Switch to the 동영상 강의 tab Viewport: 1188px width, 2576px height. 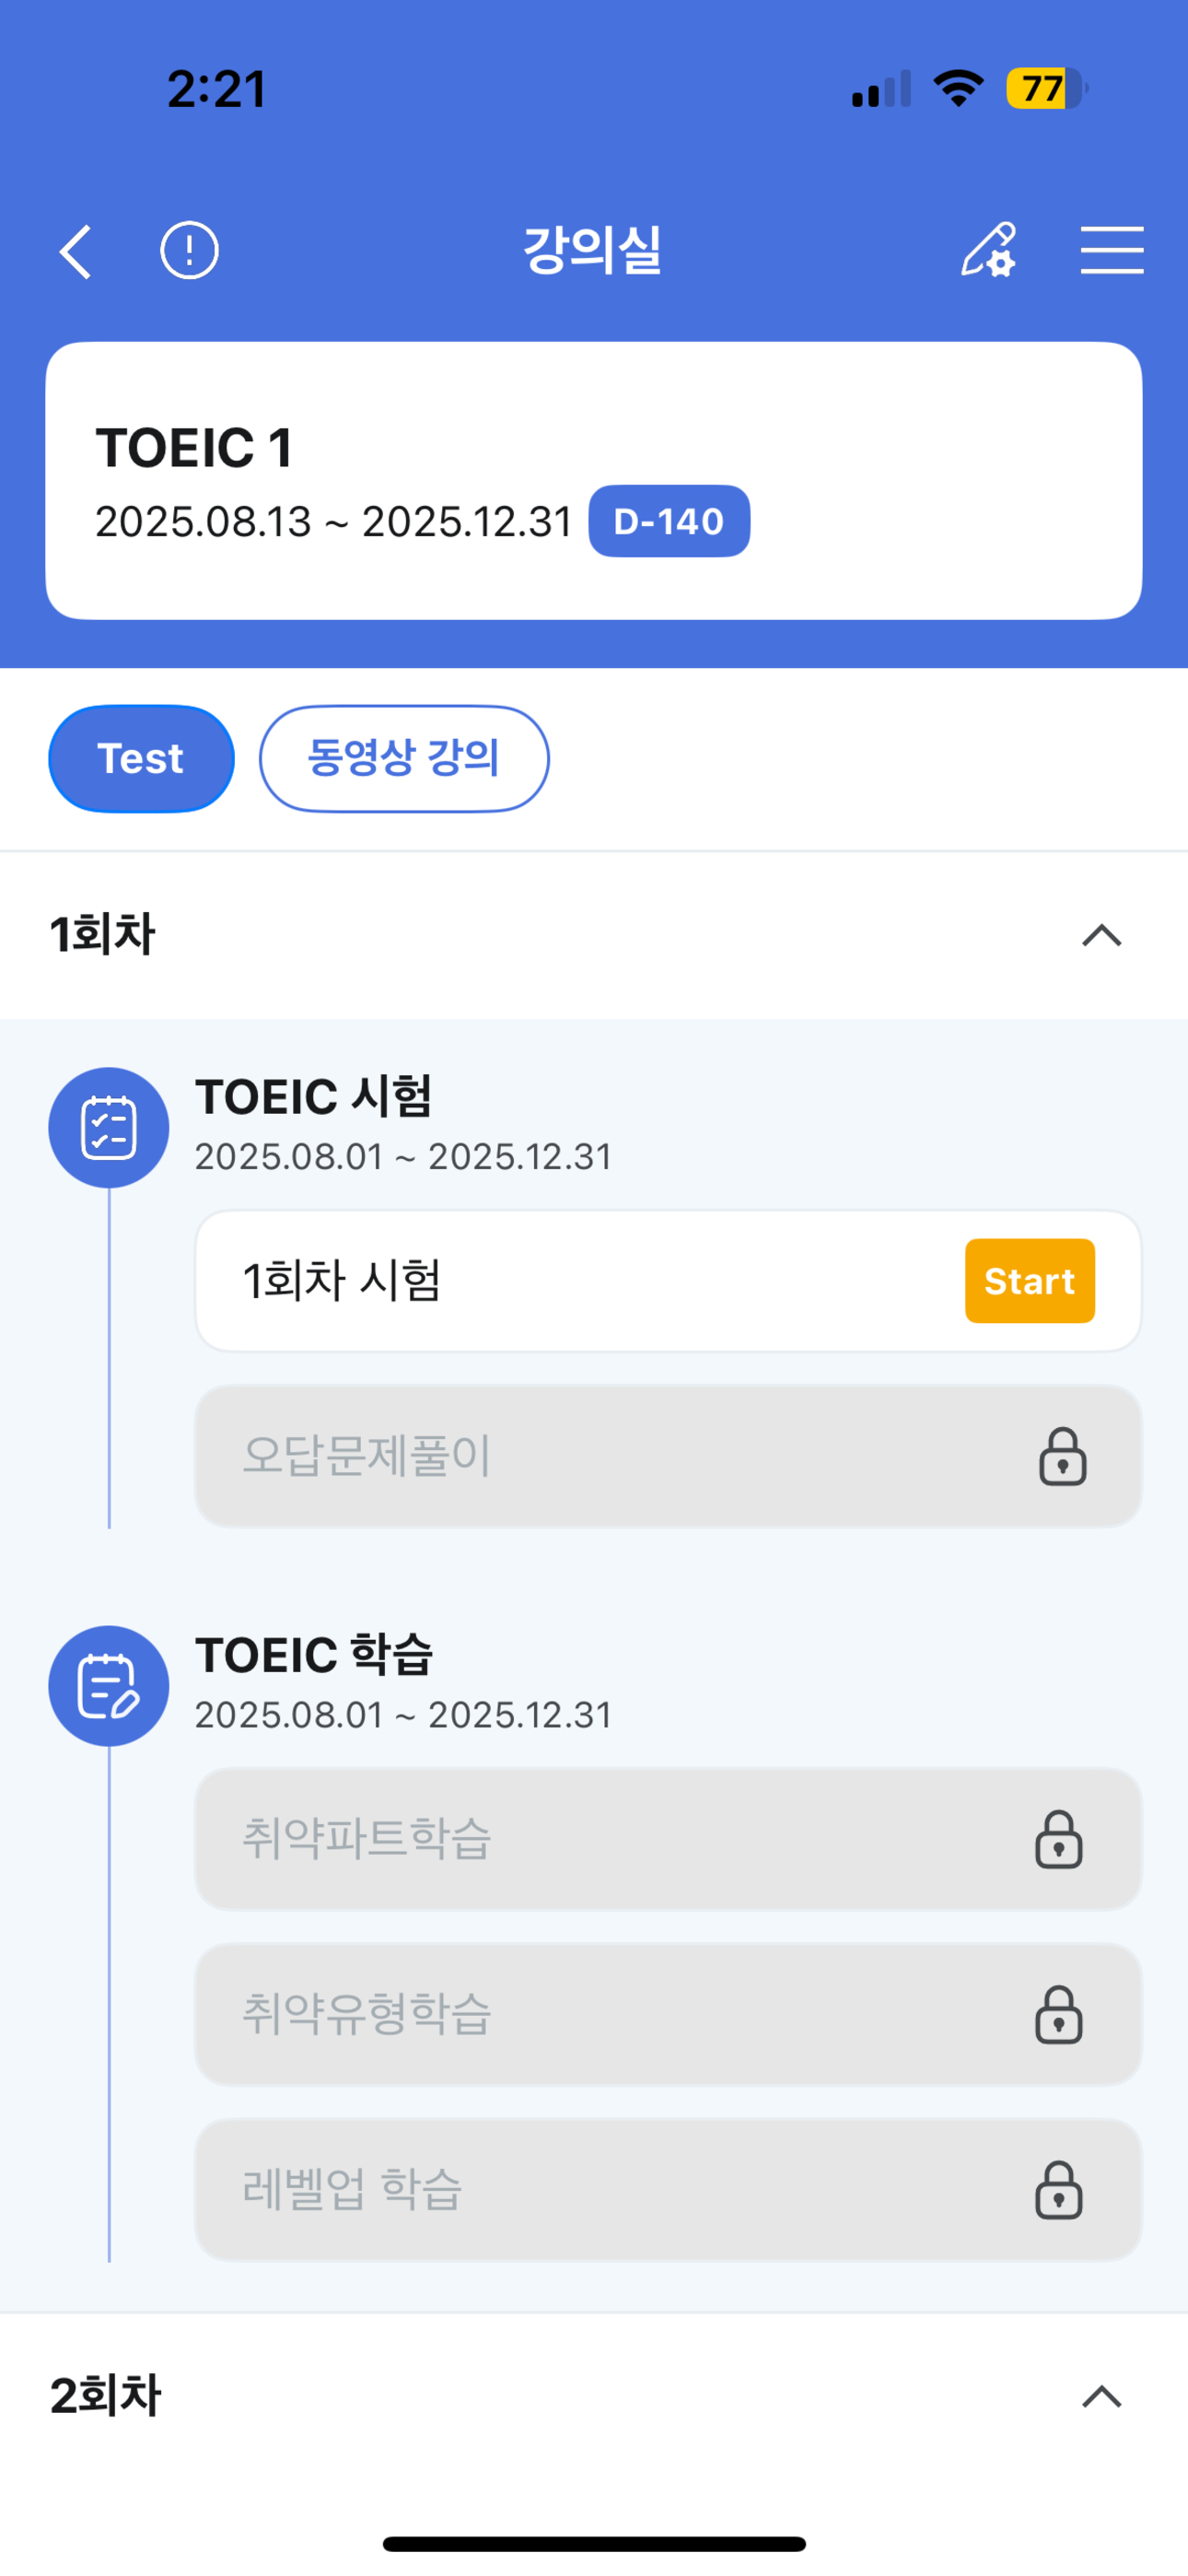404,758
